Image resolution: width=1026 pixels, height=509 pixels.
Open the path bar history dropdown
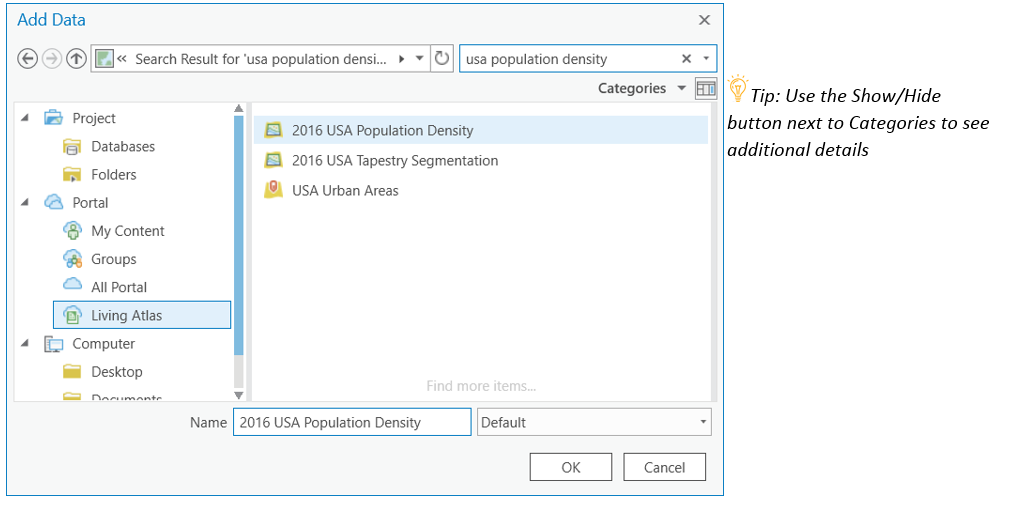tap(420, 59)
